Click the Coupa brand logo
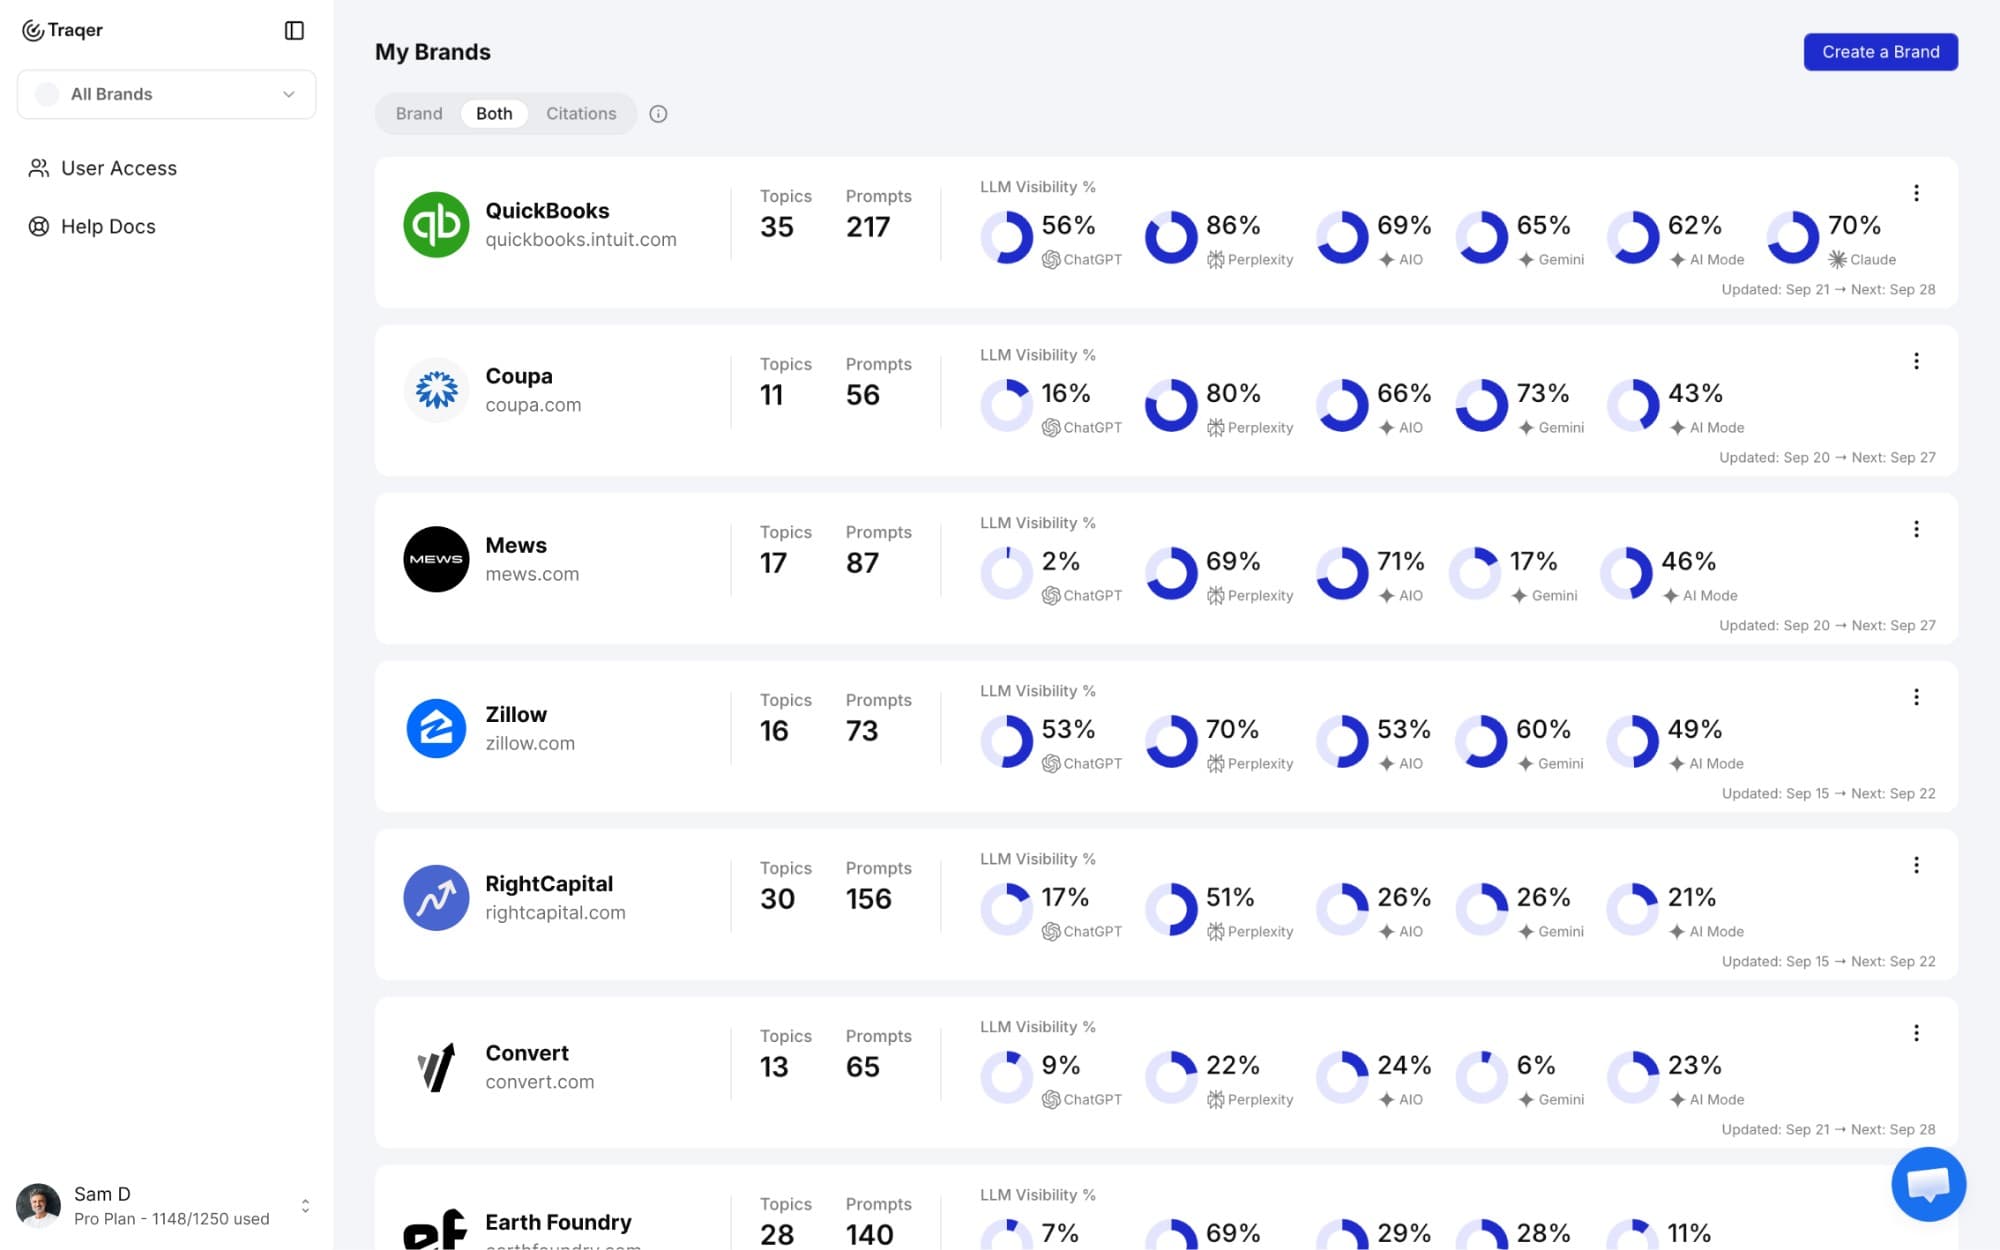The image size is (2000, 1250). (x=436, y=390)
